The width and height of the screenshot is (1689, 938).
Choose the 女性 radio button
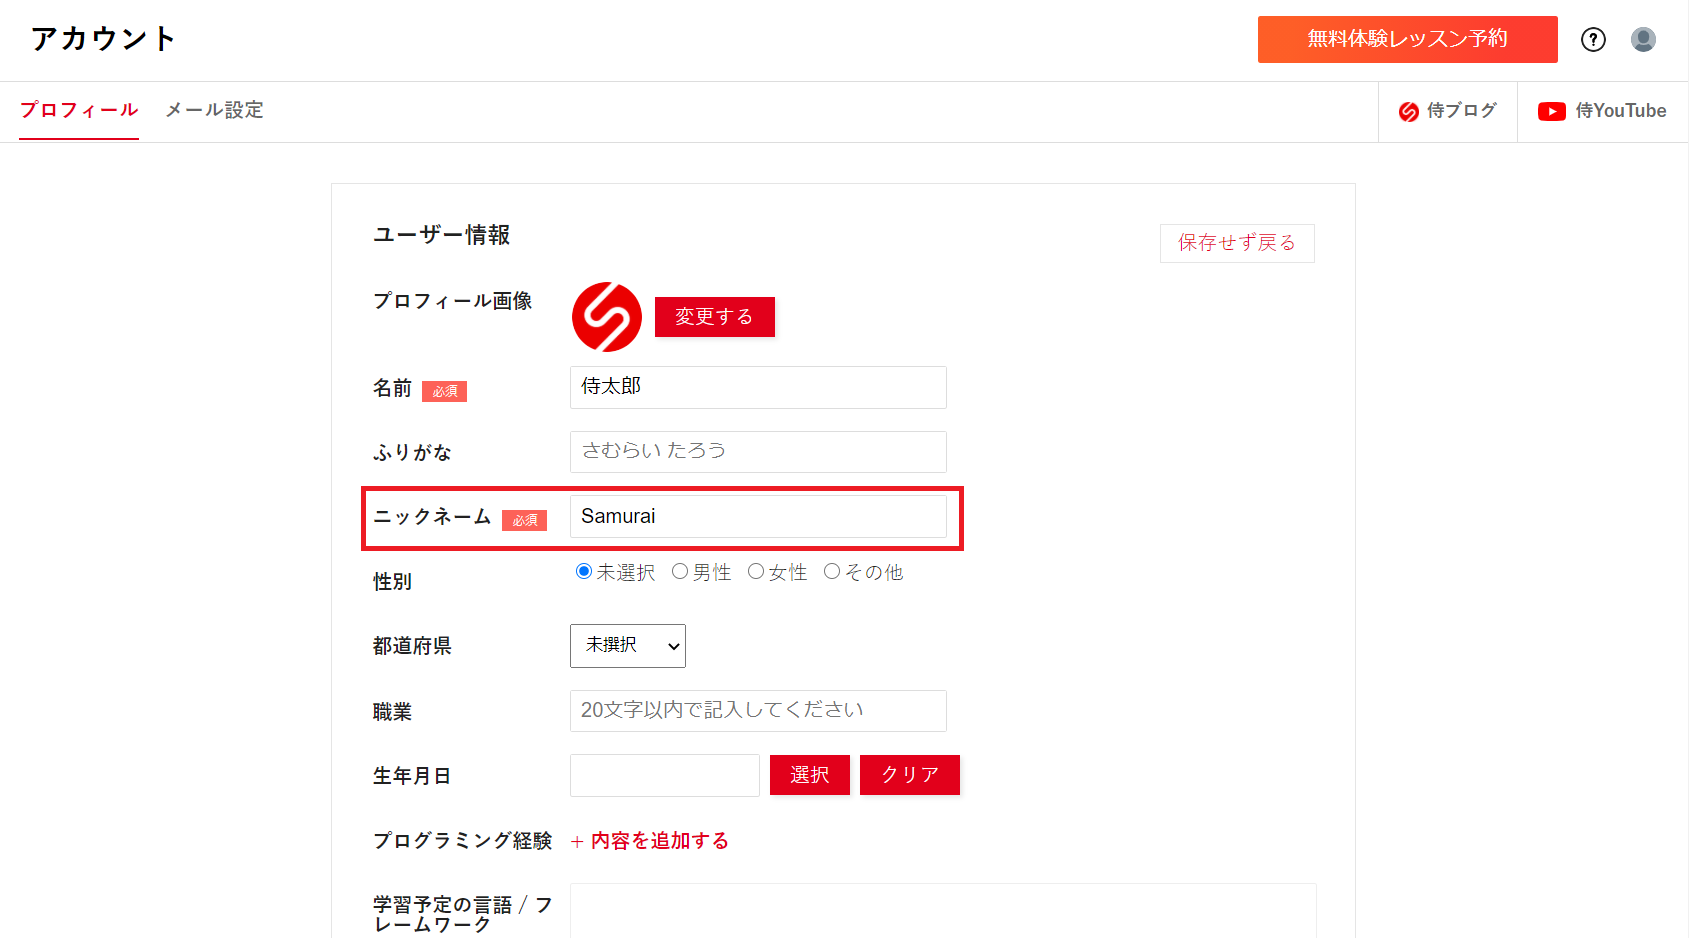756,571
